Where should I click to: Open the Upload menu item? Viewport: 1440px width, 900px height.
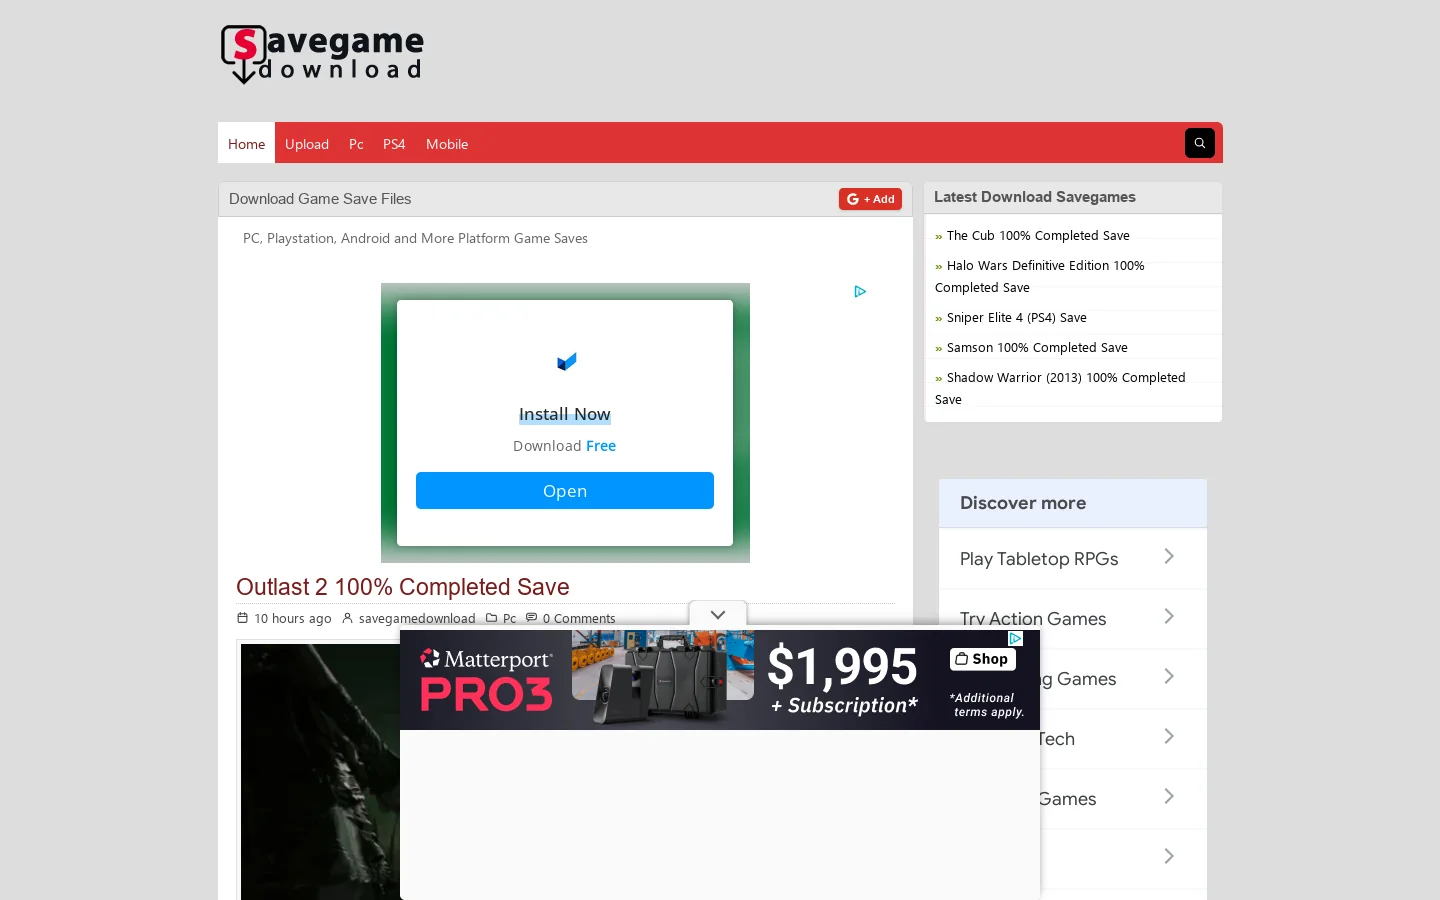point(307,144)
